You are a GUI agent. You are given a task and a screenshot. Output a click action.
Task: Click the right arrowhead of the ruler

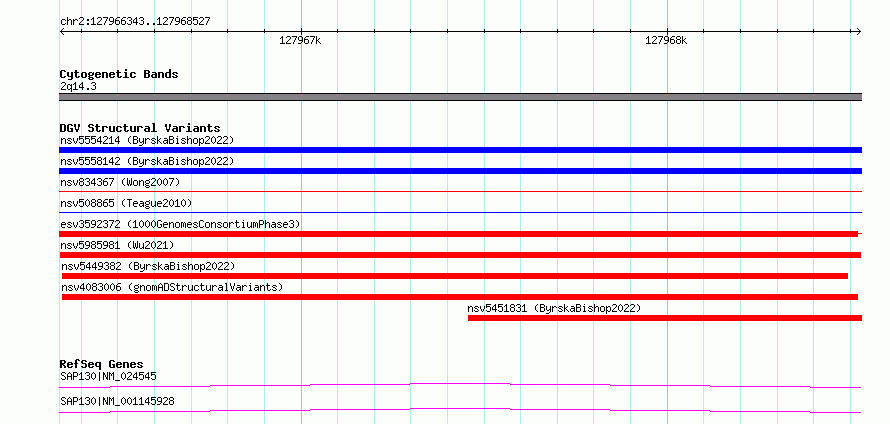tap(859, 31)
